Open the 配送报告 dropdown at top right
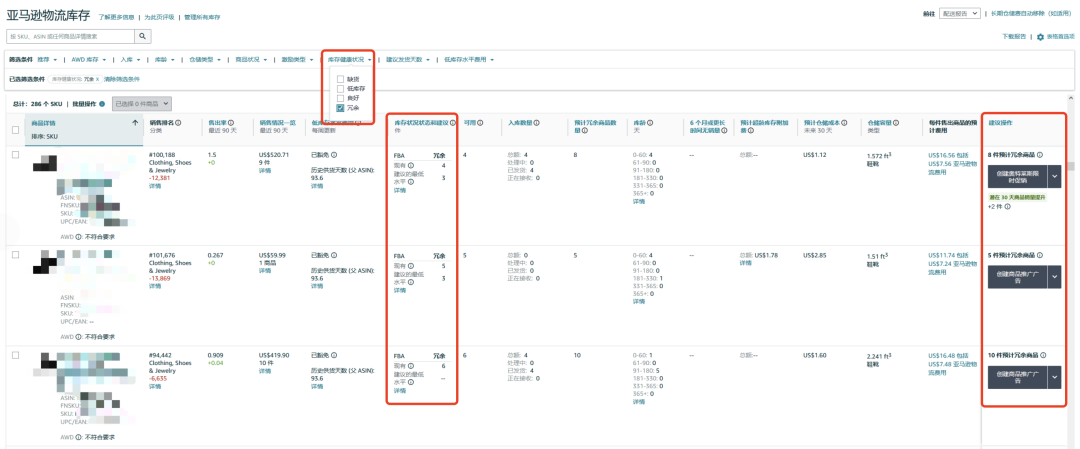Image resolution: width=1080 pixels, height=449 pixels. (960, 14)
